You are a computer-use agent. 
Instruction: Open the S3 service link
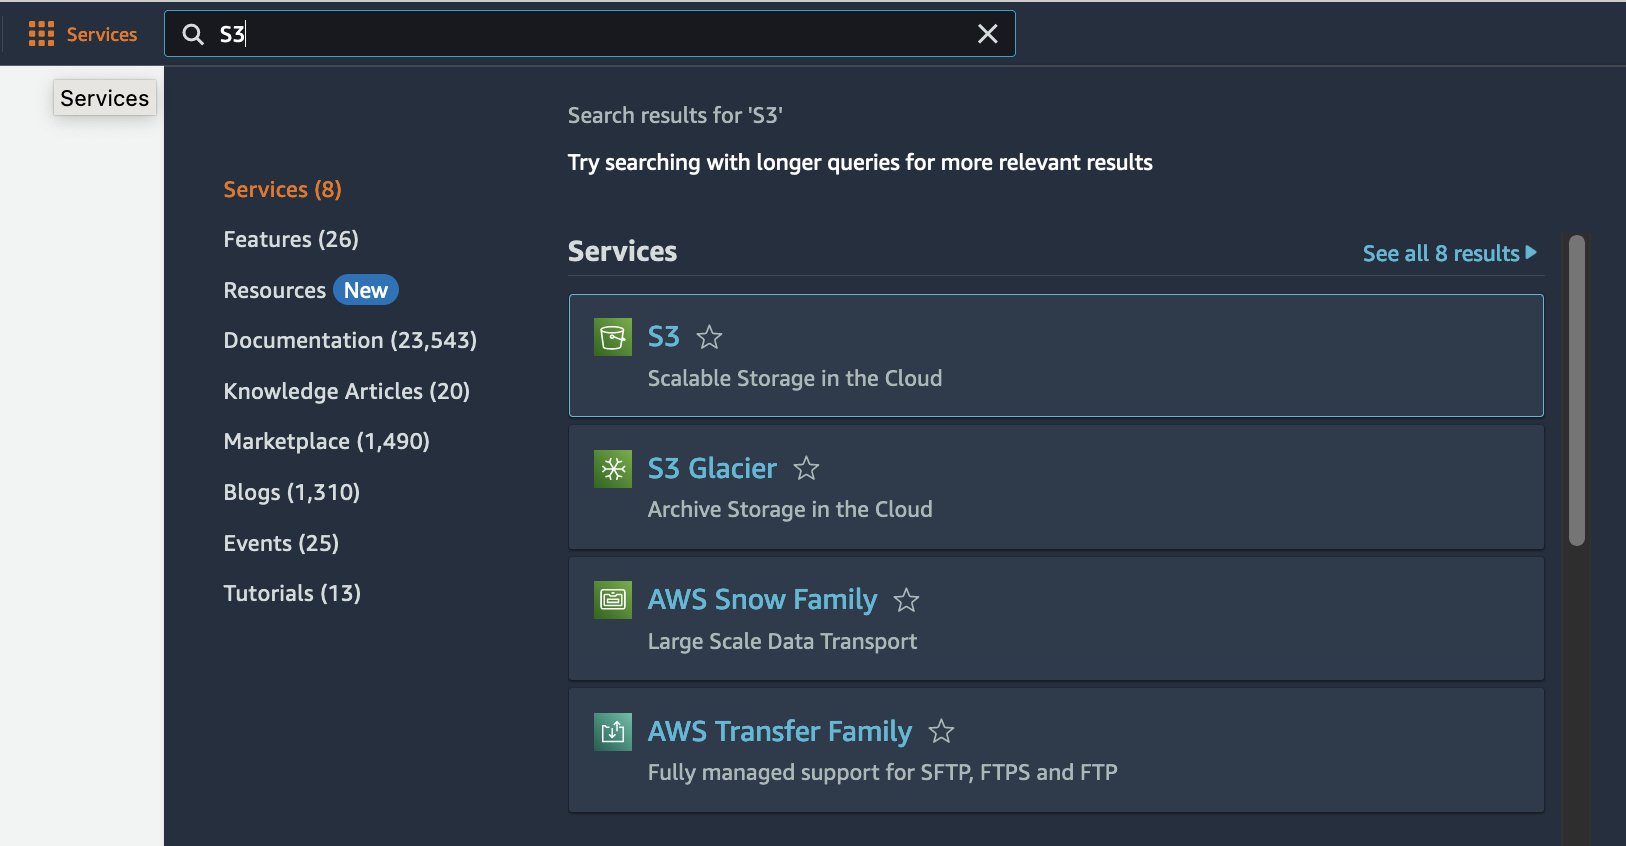664,337
